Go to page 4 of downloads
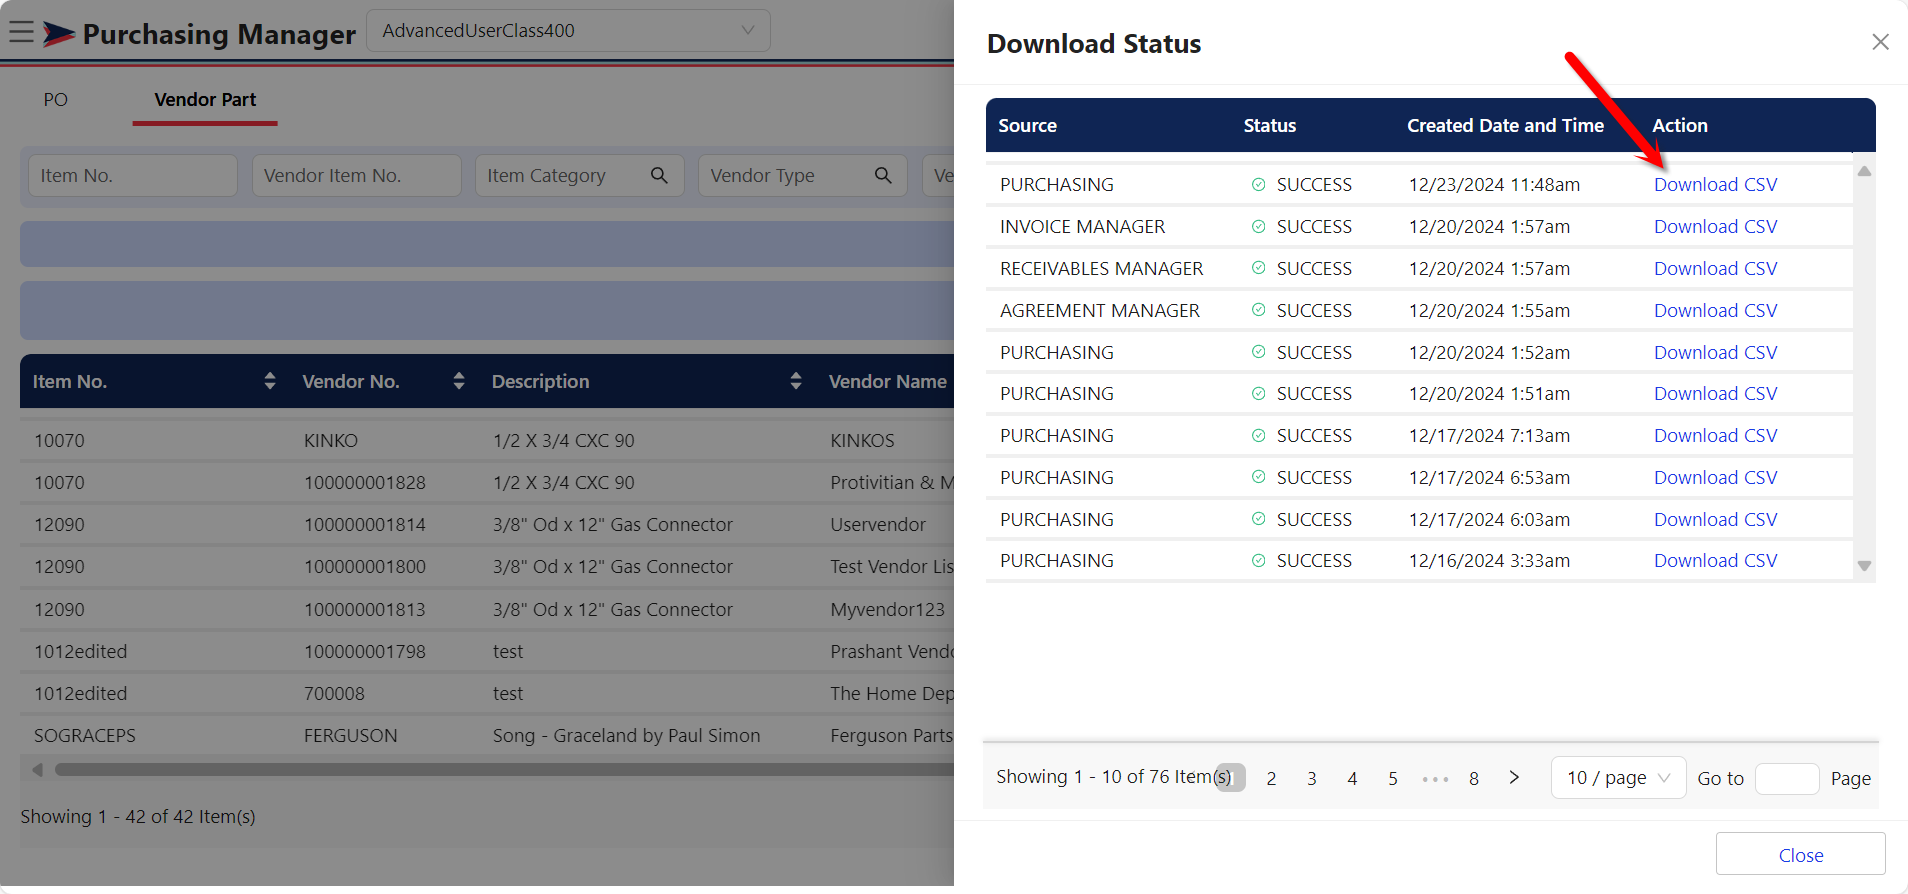 pos(1352,779)
